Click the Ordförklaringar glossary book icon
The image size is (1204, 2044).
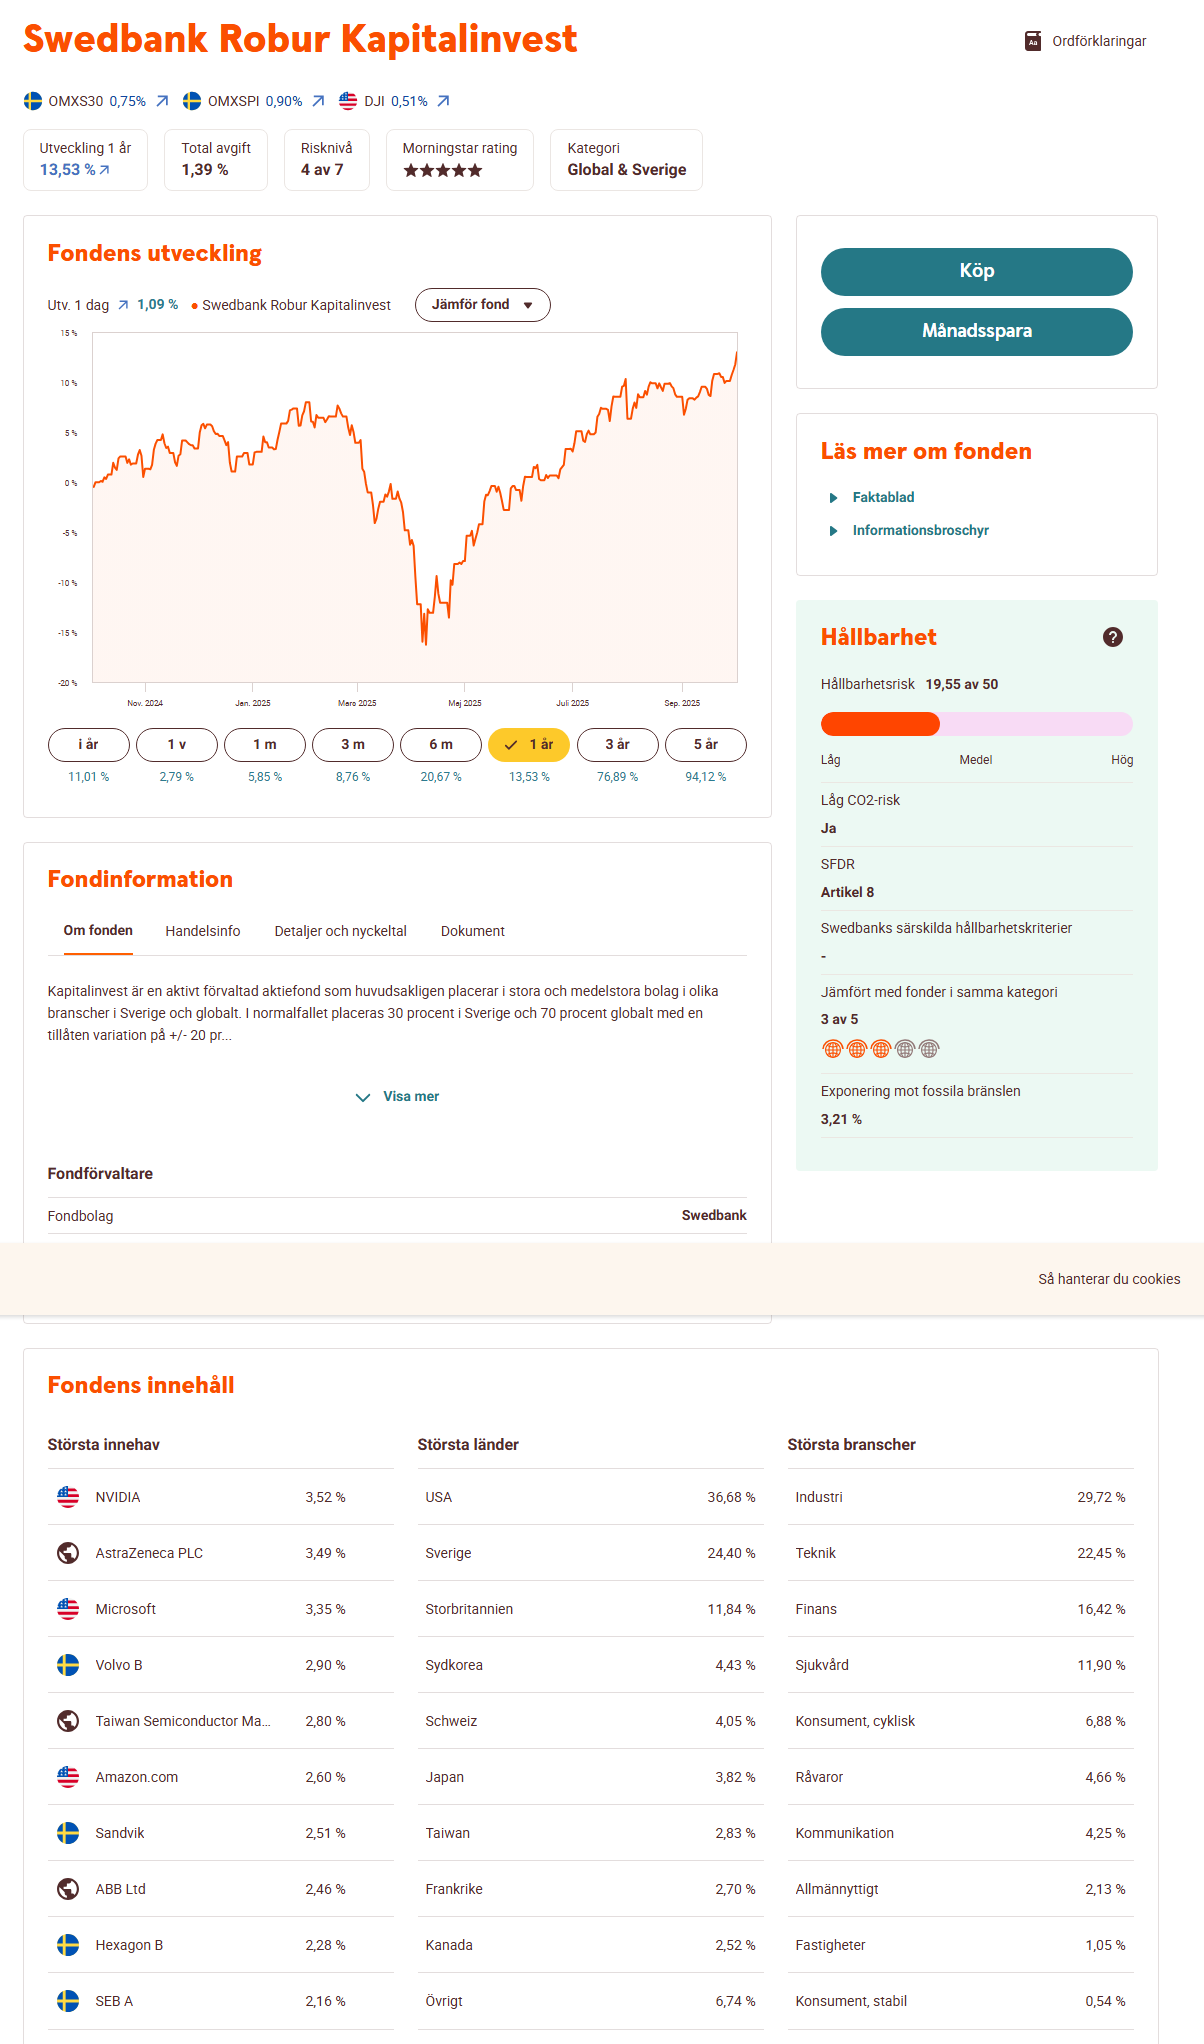[1033, 41]
